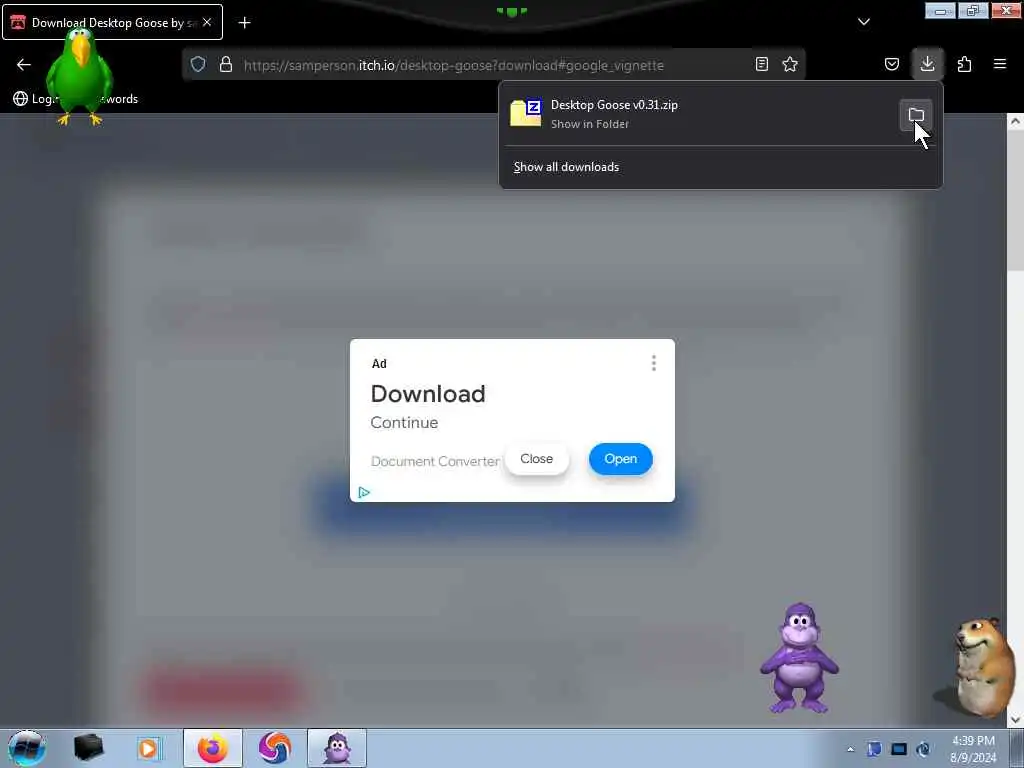Click the vertical scrollbar thumb

coord(1015,200)
